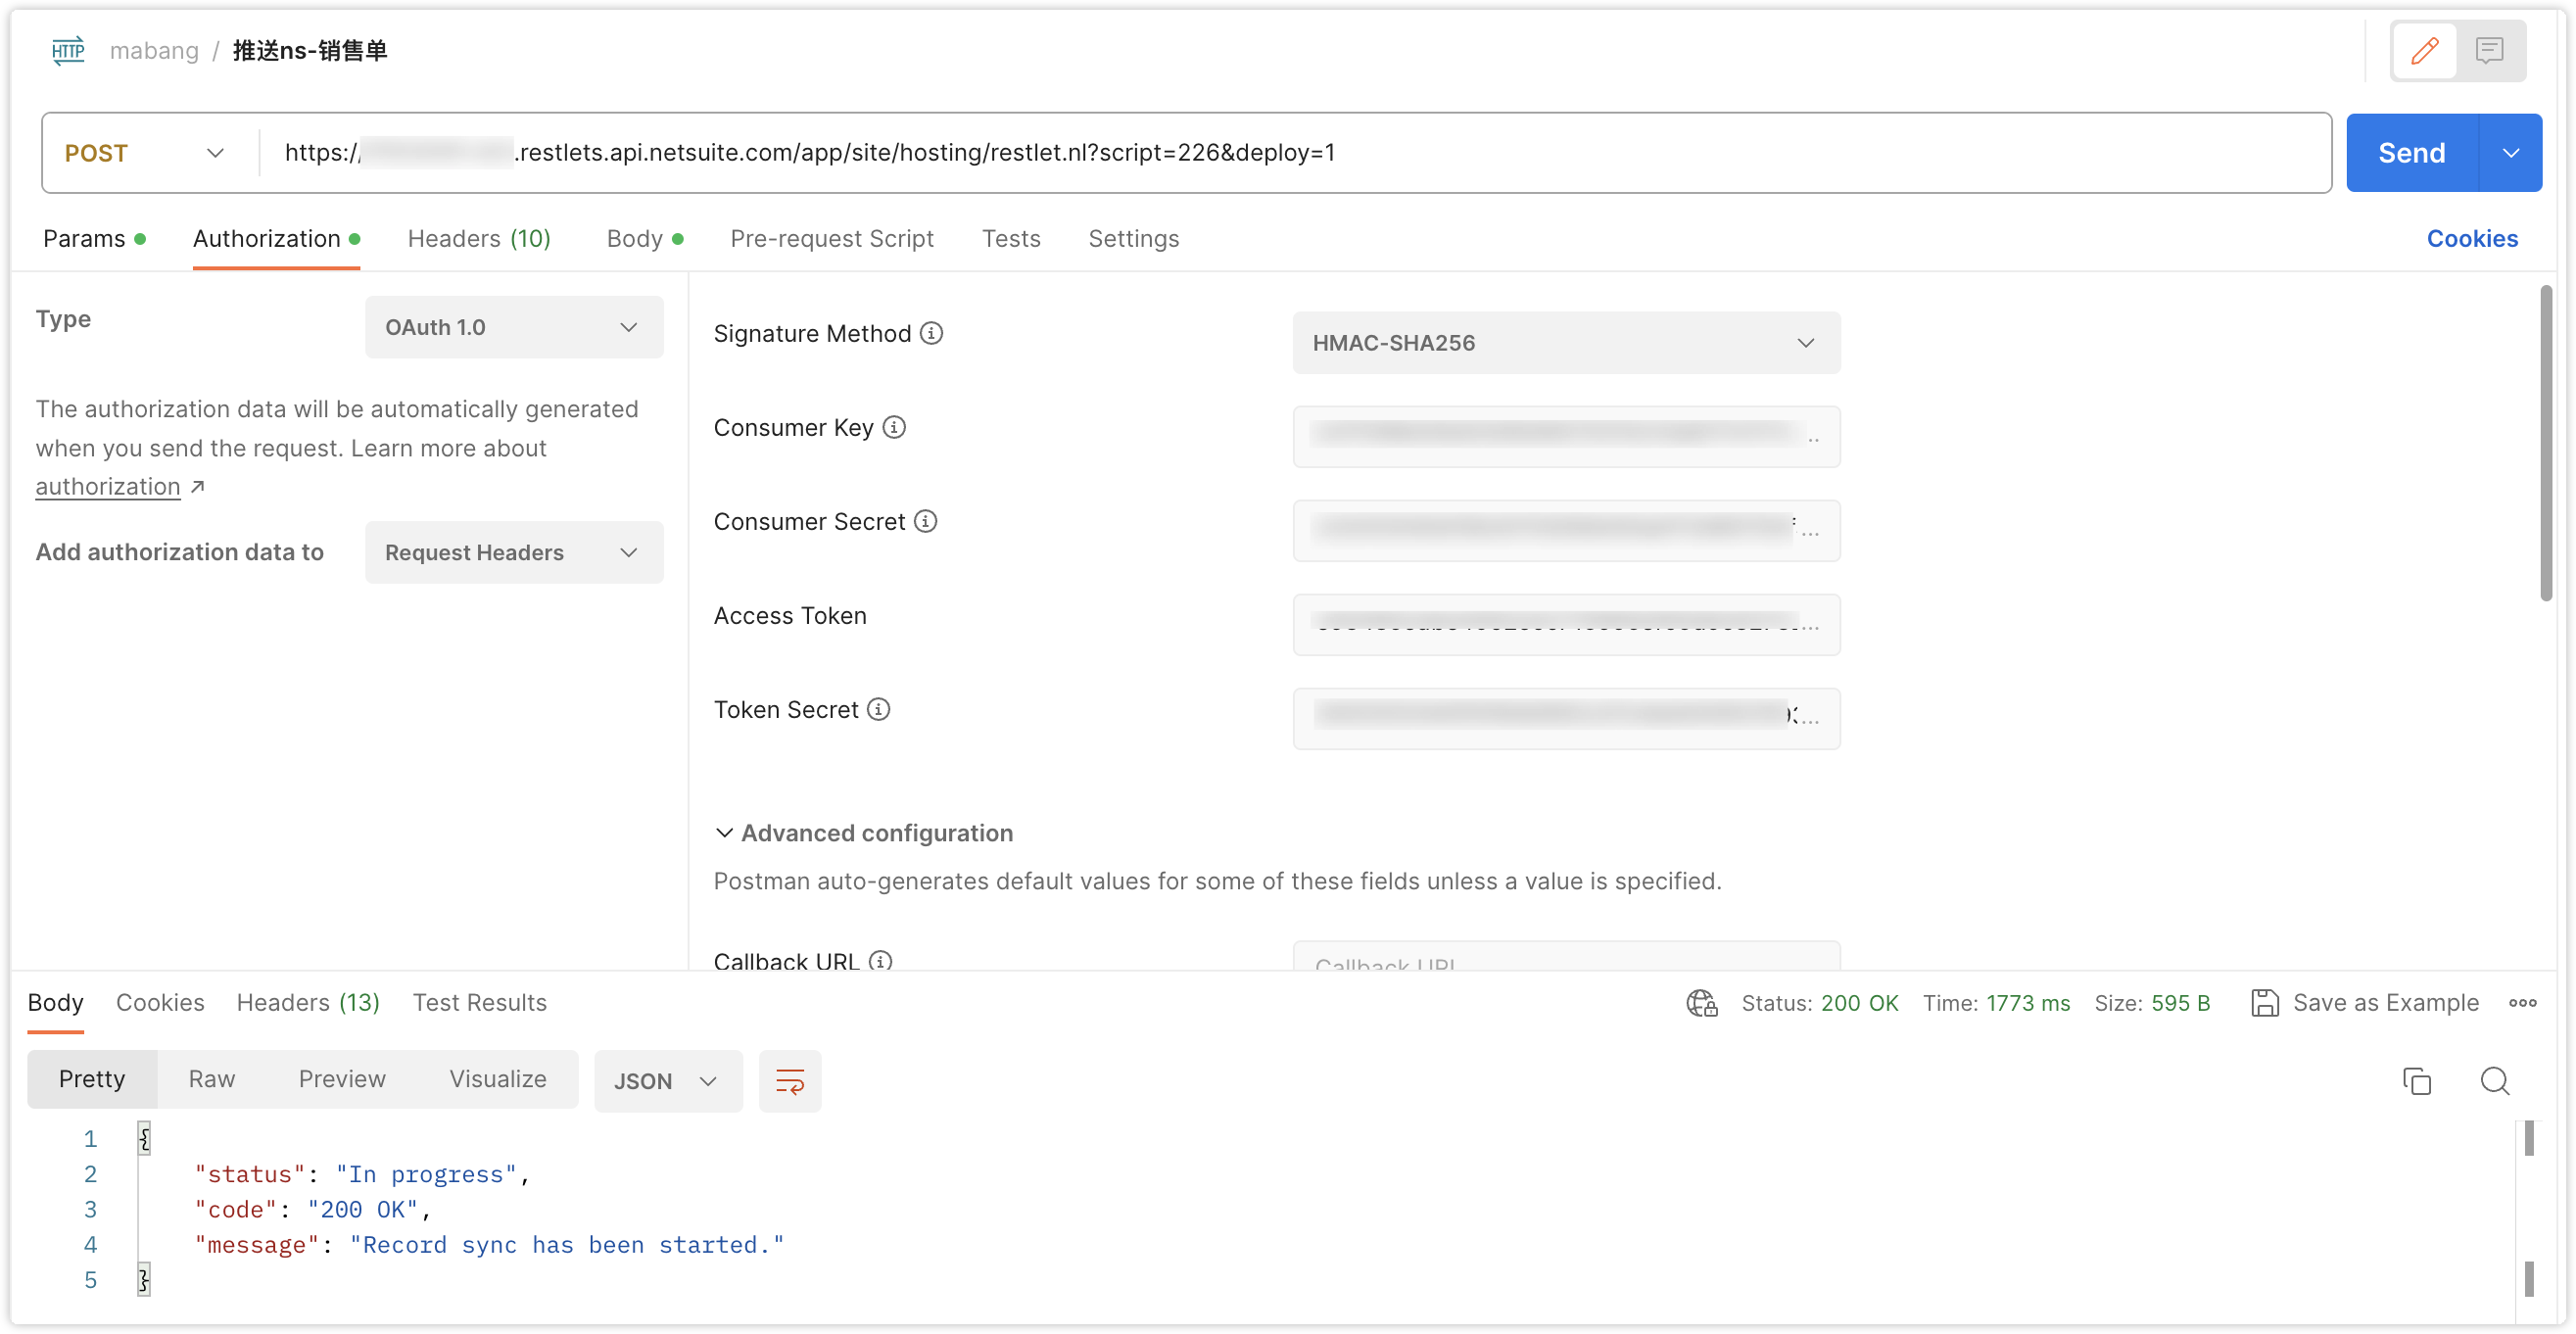Copy response body icon
The image size is (2576, 1334).
[2416, 1081]
